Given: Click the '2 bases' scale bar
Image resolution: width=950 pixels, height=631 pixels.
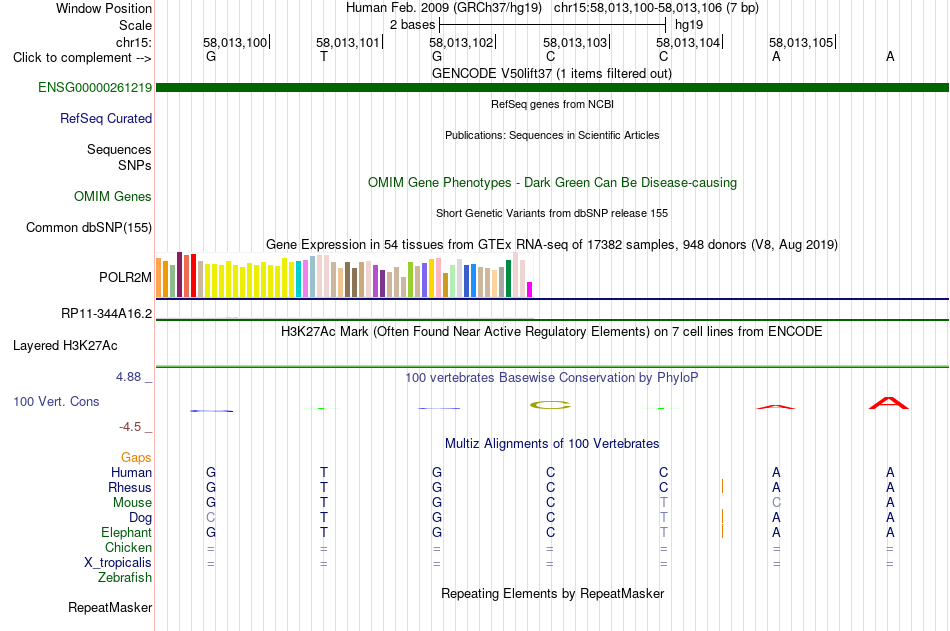Looking at the screenshot, I should [x=553, y=25].
